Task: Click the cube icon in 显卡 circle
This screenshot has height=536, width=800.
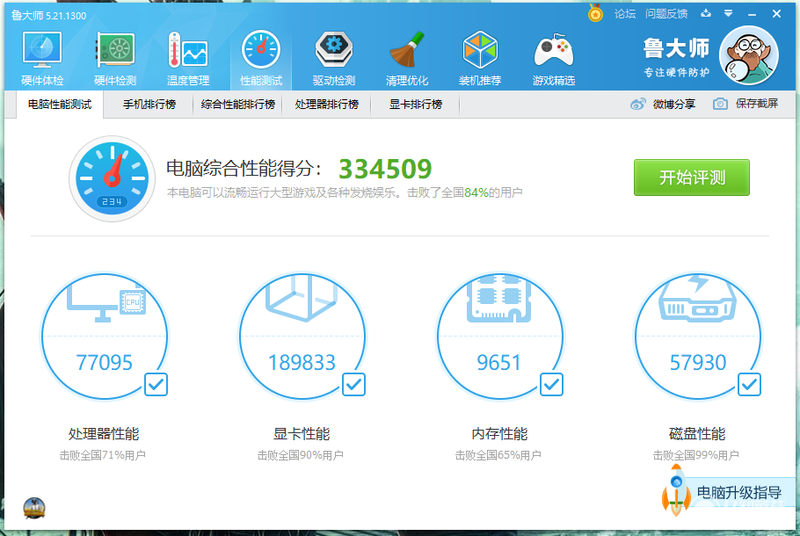Action: click(x=301, y=298)
